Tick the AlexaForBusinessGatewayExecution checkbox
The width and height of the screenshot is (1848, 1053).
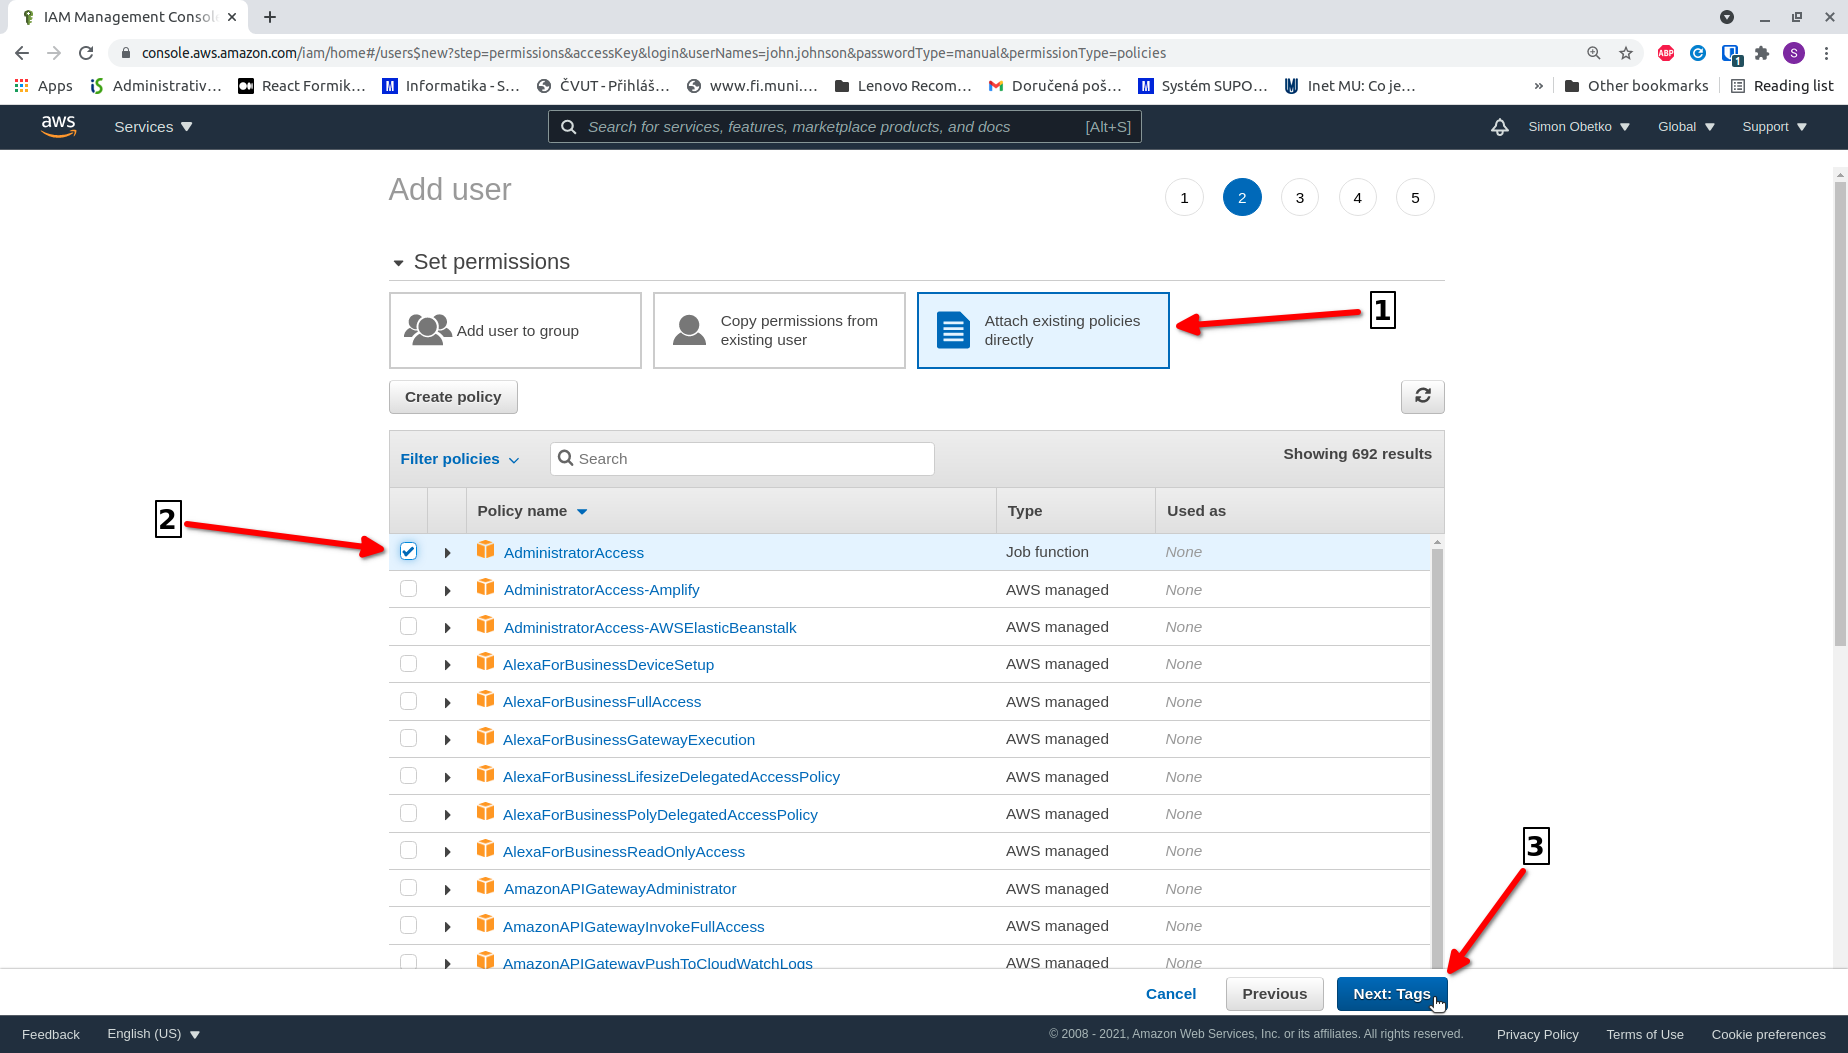(x=408, y=738)
